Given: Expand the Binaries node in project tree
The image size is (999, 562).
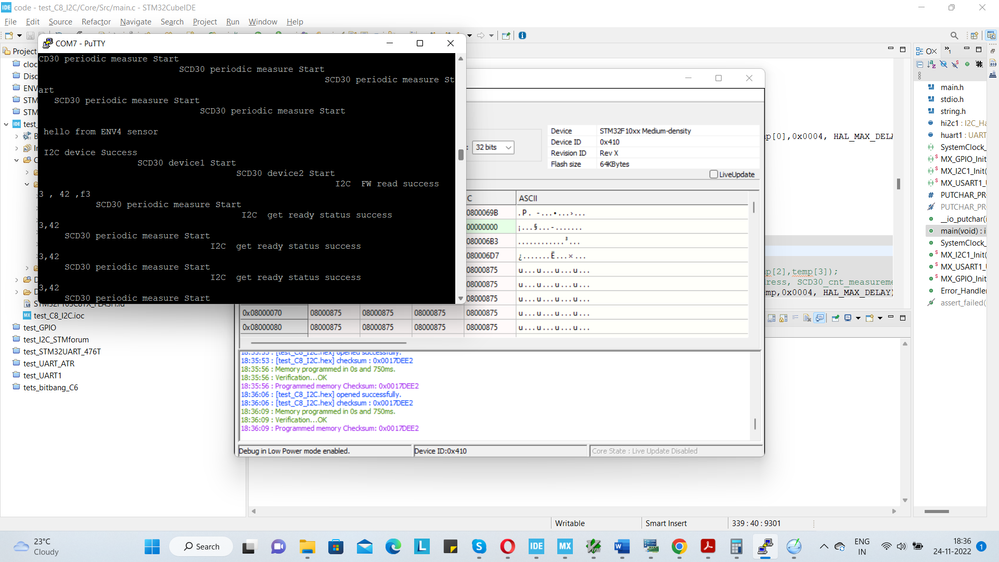Looking at the screenshot, I should coord(17,136).
